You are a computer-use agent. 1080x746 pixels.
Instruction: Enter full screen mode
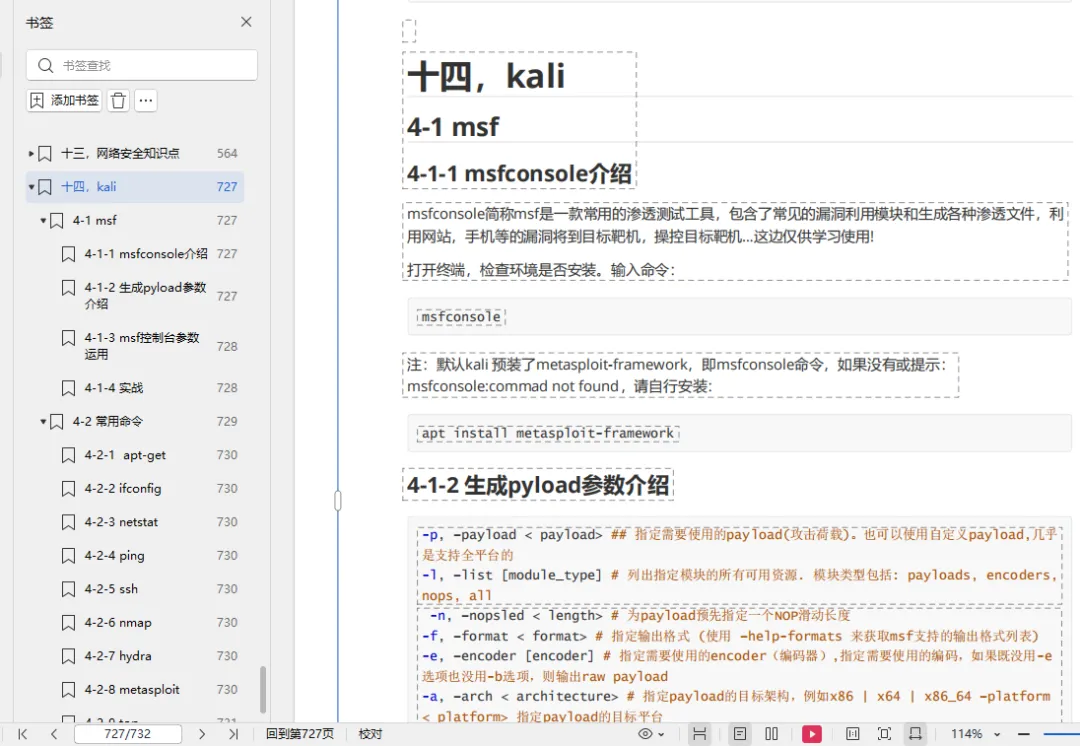click(x=884, y=734)
